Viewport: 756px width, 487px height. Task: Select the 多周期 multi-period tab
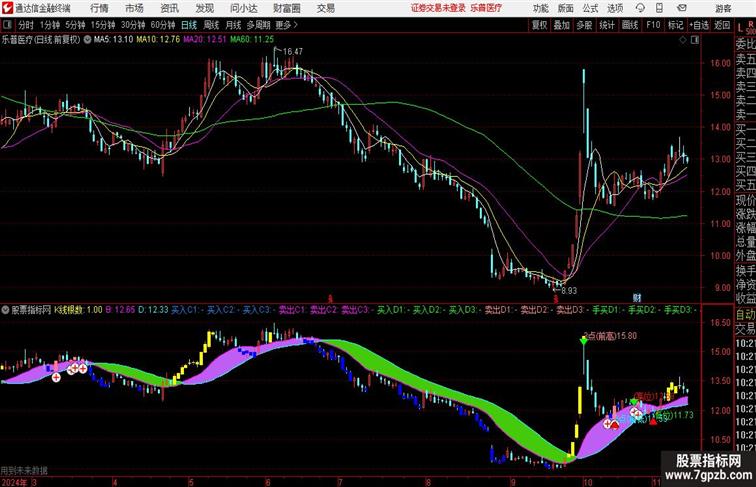tap(258, 25)
